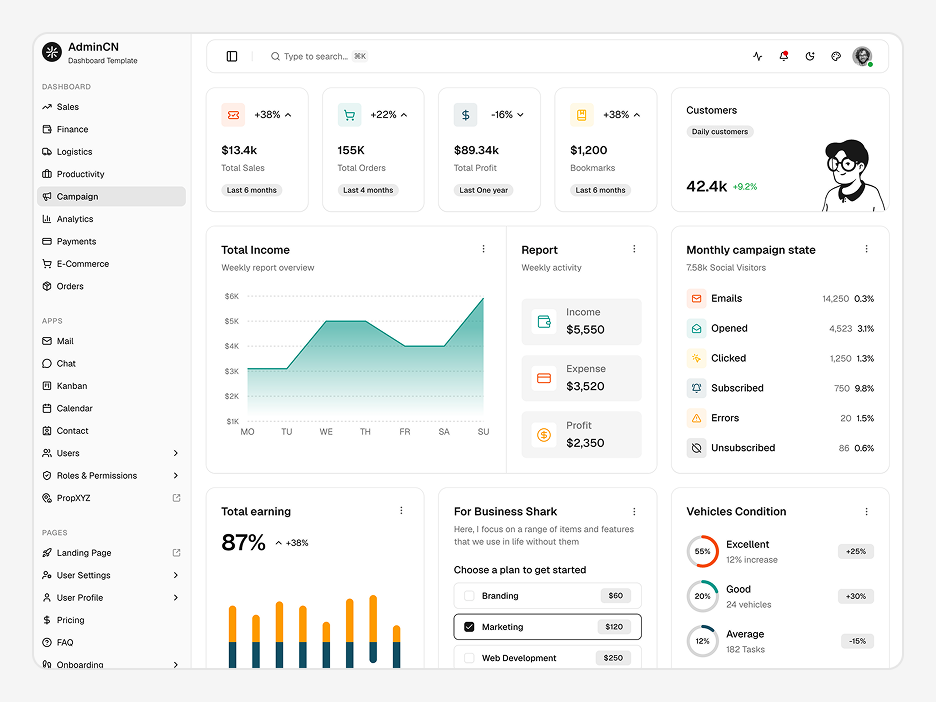Check the Web Development plan checkbox
The height and width of the screenshot is (702, 936).
[x=469, y=658]
